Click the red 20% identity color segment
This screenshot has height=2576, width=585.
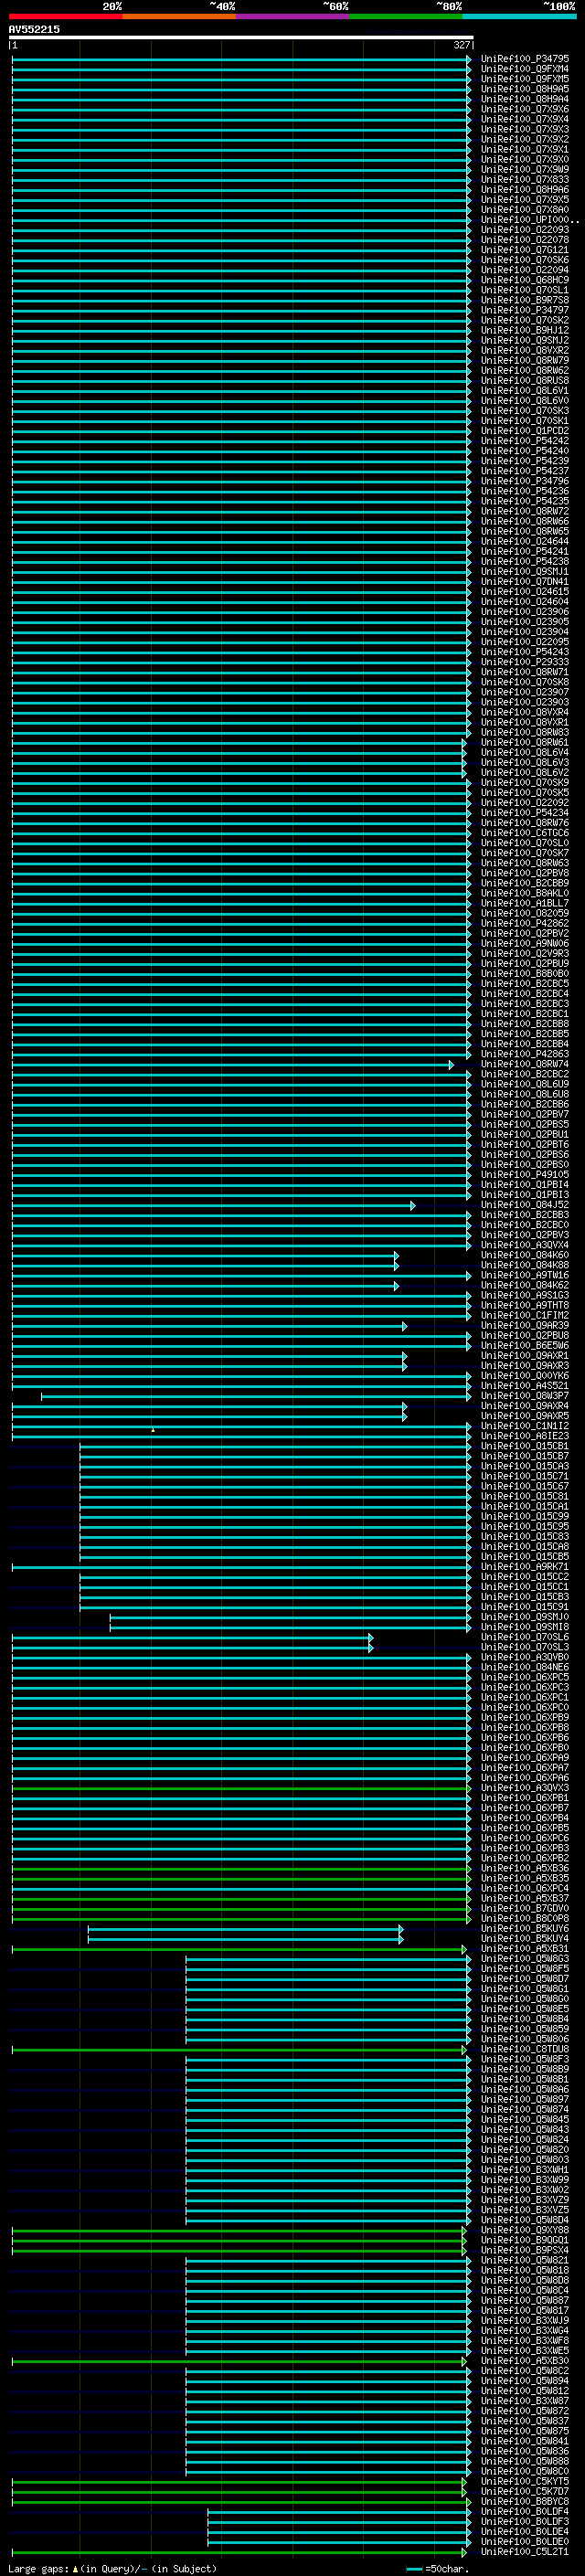point(66,16)
